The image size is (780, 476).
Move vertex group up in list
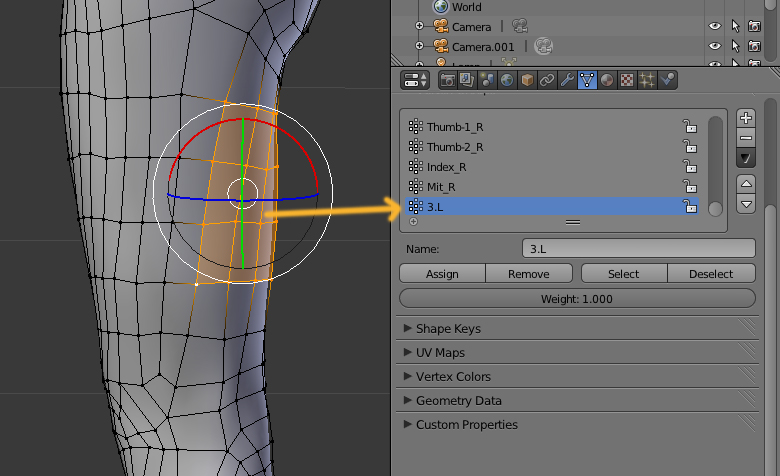point(745,183)
